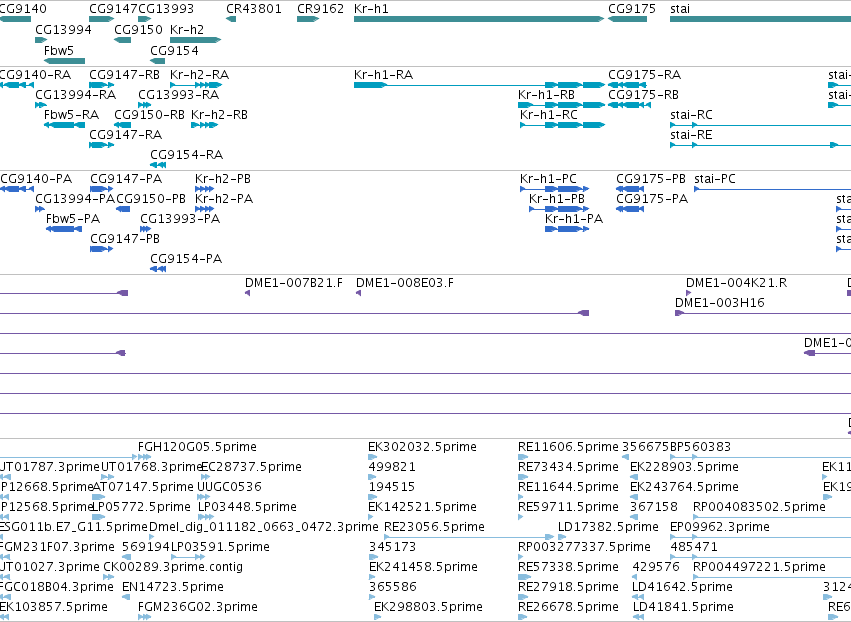Screen dimensions: 851x622
Task: Click the stai-RE transcript label
Action: coord(691,135)
